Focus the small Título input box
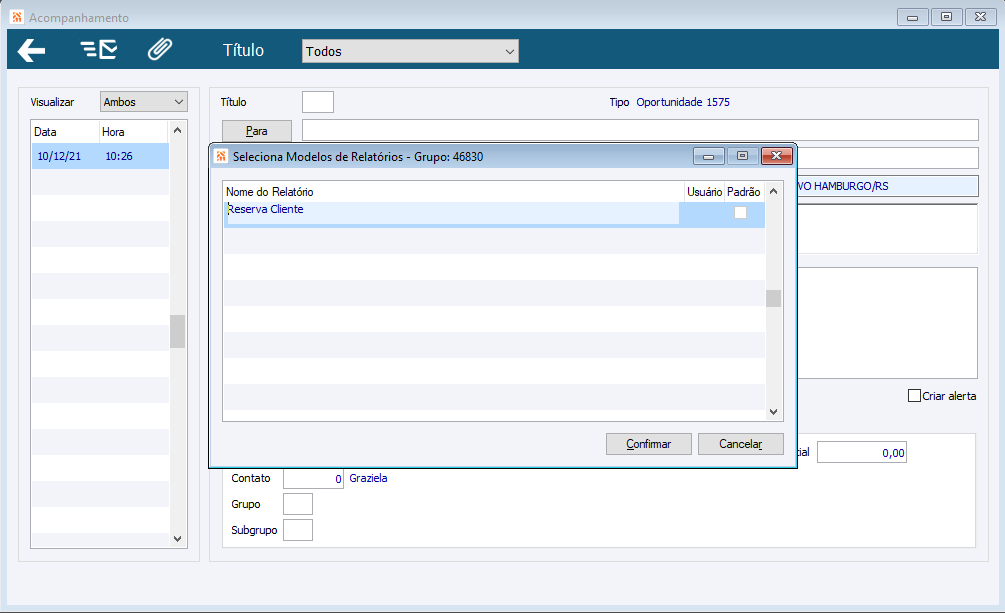The width and height of the screenshot is (1005, 613). coord(318,102)
